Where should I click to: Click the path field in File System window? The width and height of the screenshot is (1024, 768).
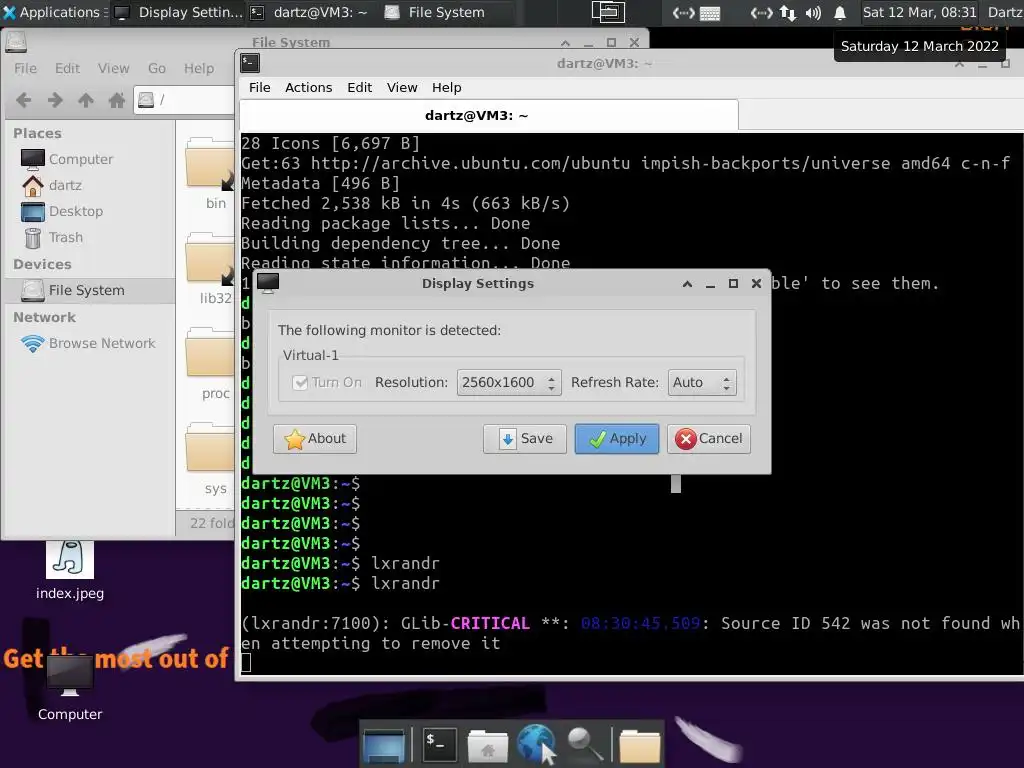(x=185, y=100)
